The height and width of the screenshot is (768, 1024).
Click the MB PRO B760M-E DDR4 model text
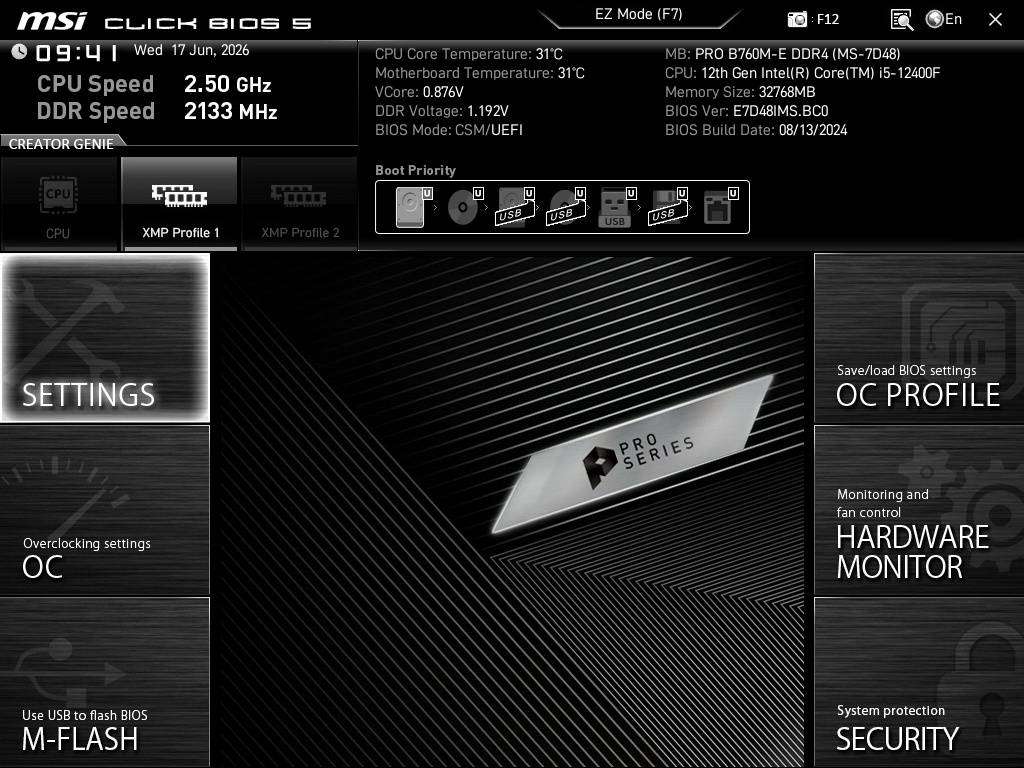pyautogui.click(x=782, y=54)
